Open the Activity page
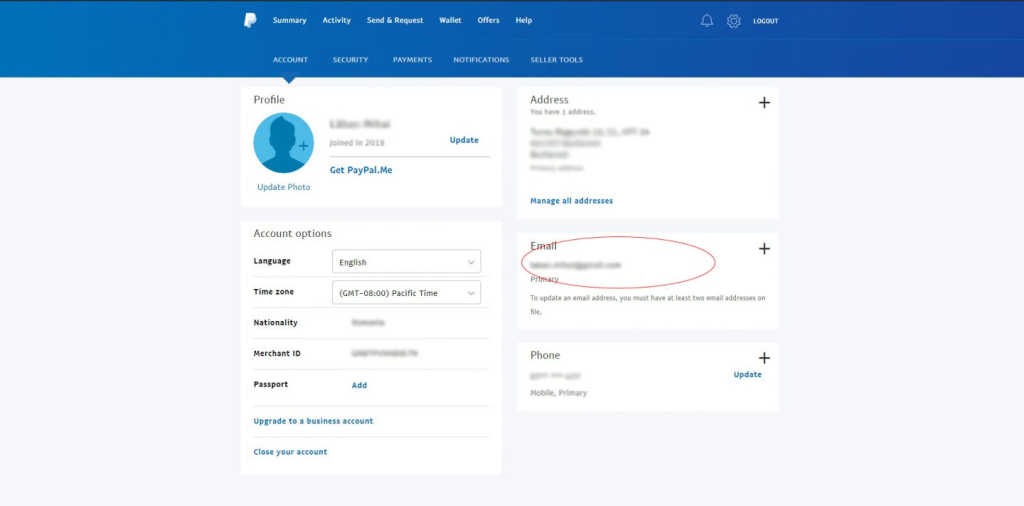Screen dimensions: 1024x506 336,20
